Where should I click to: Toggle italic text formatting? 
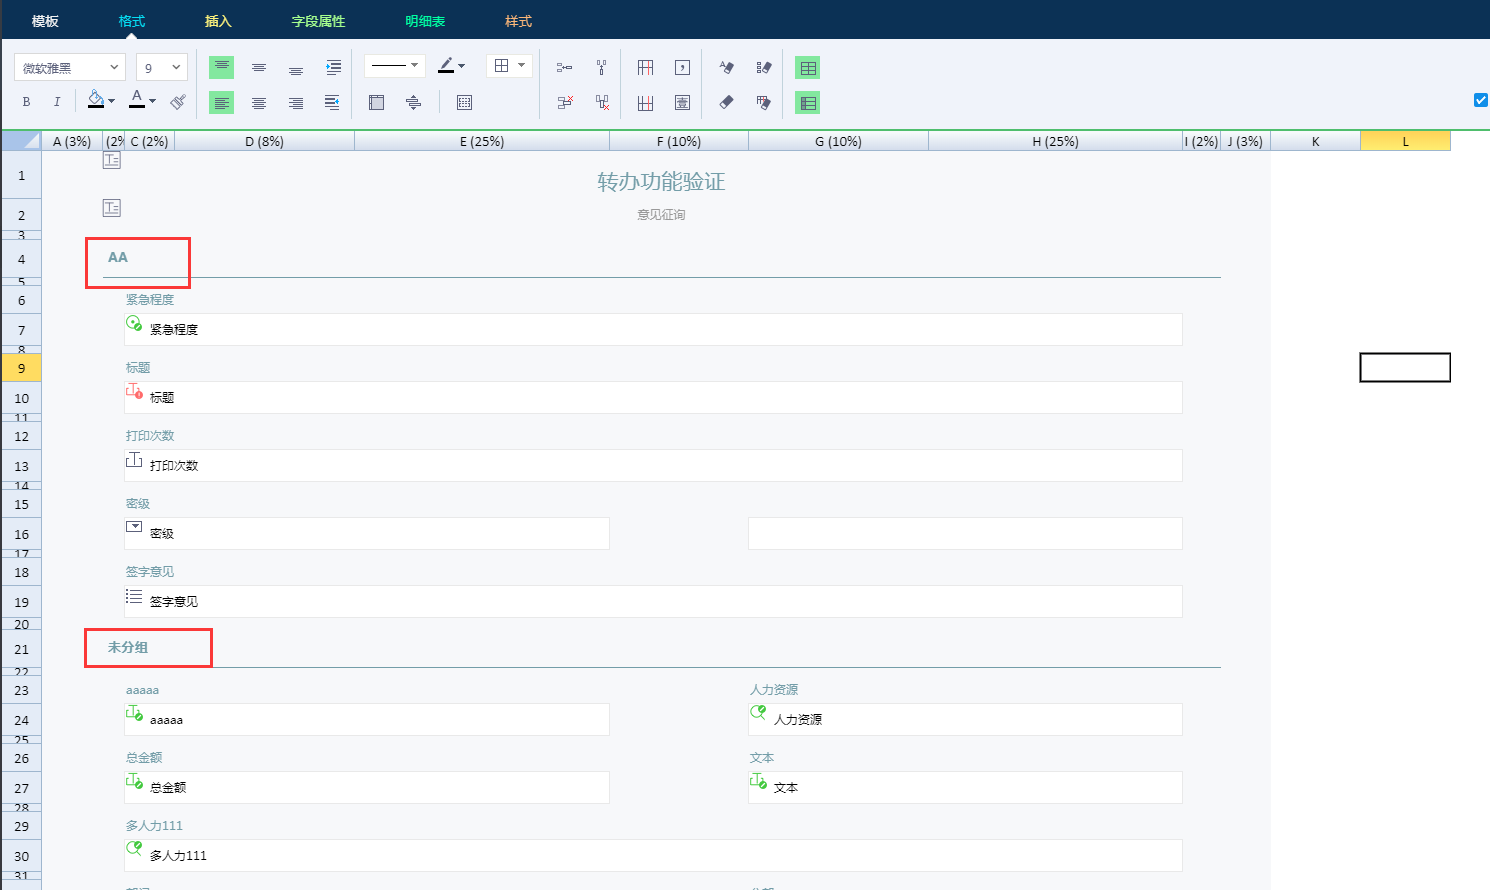coord(57,102)
